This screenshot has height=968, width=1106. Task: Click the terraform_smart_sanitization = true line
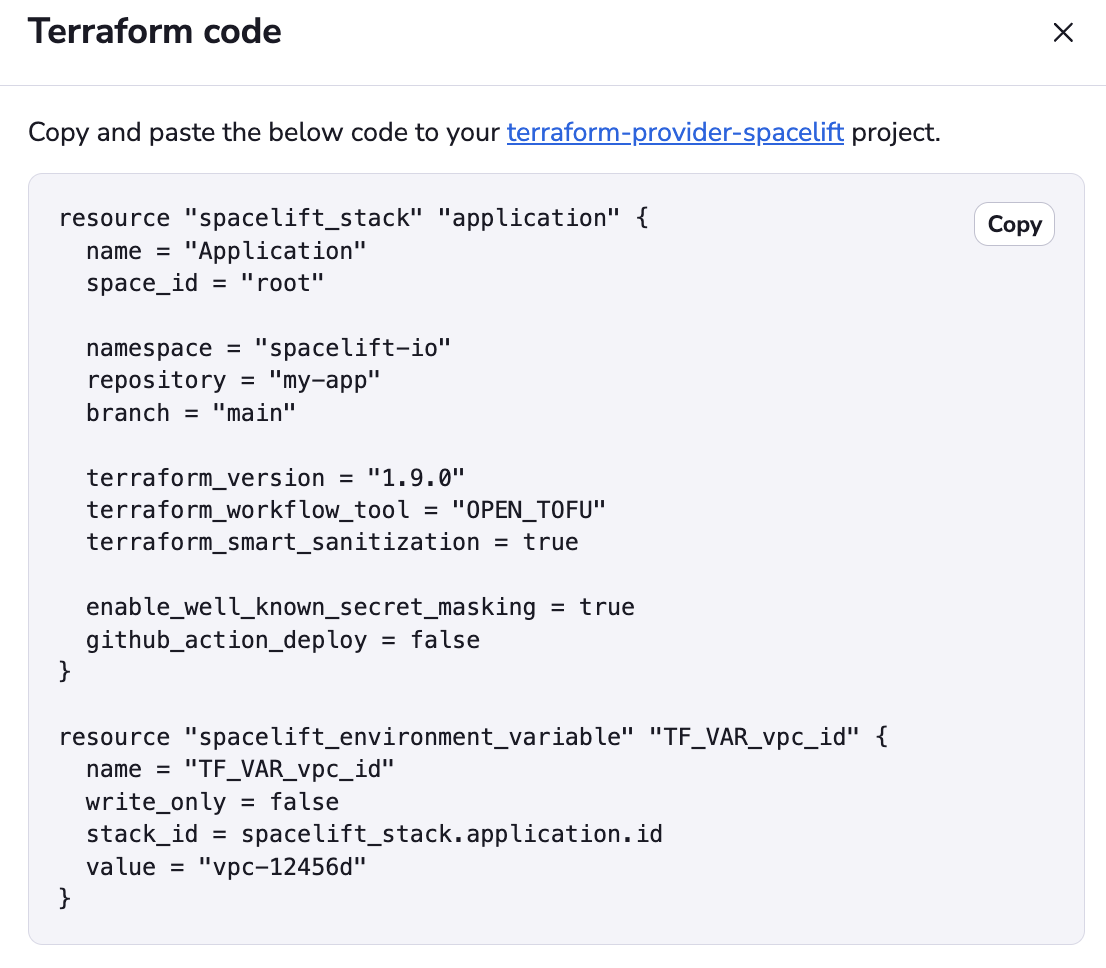tap(332, 542)
